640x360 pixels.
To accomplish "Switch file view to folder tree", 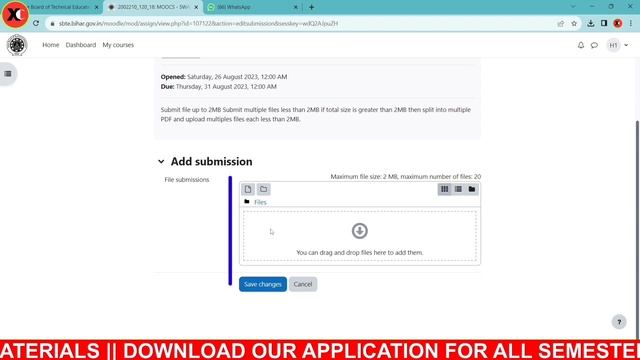I will tap(472, 189).
